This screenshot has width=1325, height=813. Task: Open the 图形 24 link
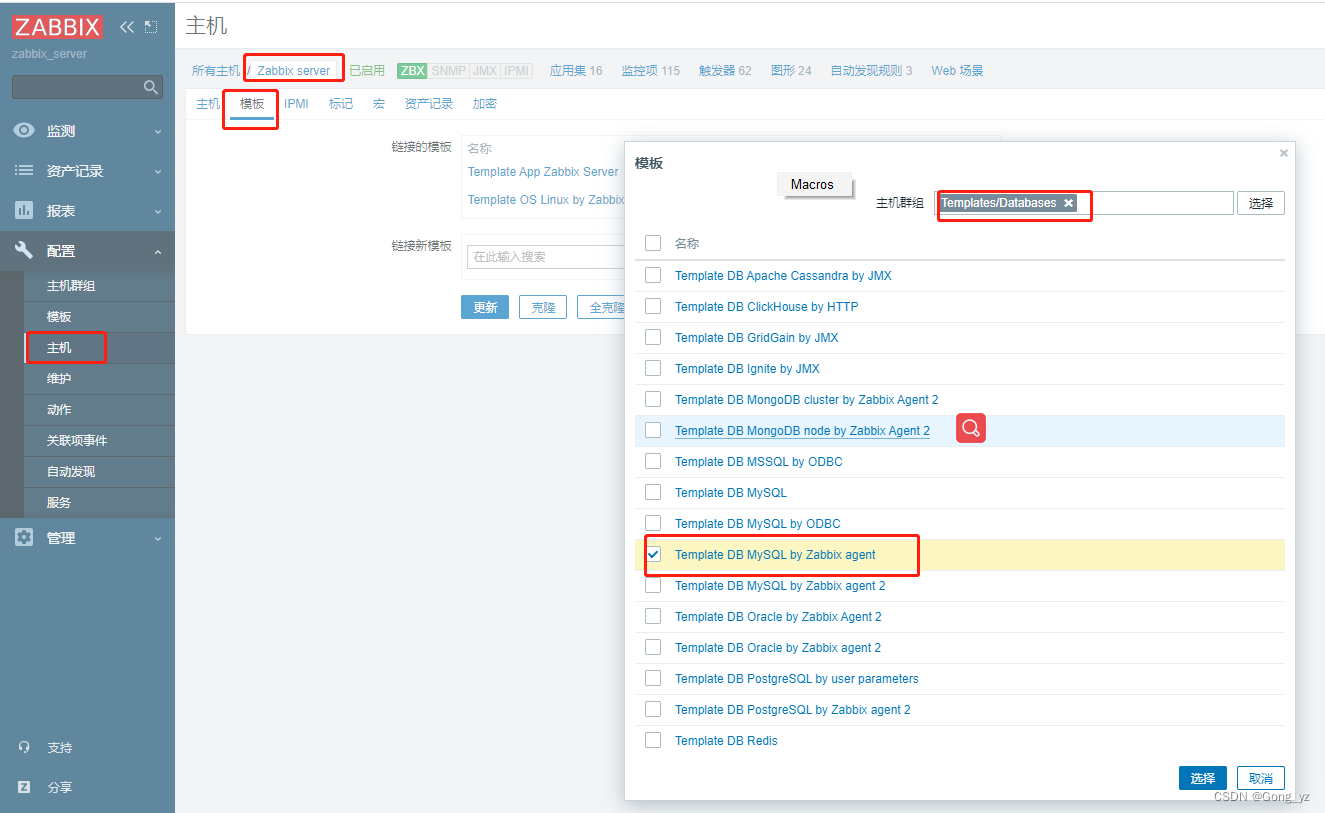coord(791,71)
